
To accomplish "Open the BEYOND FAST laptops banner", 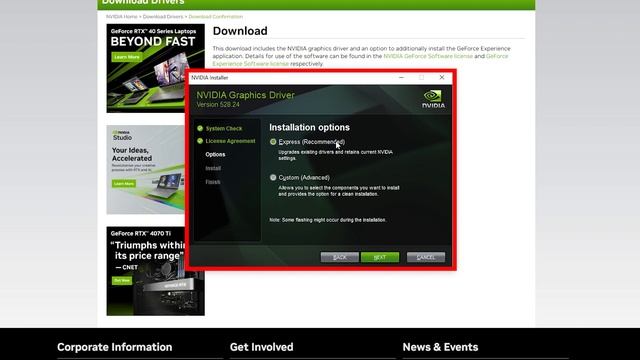I will coord(156,68).
